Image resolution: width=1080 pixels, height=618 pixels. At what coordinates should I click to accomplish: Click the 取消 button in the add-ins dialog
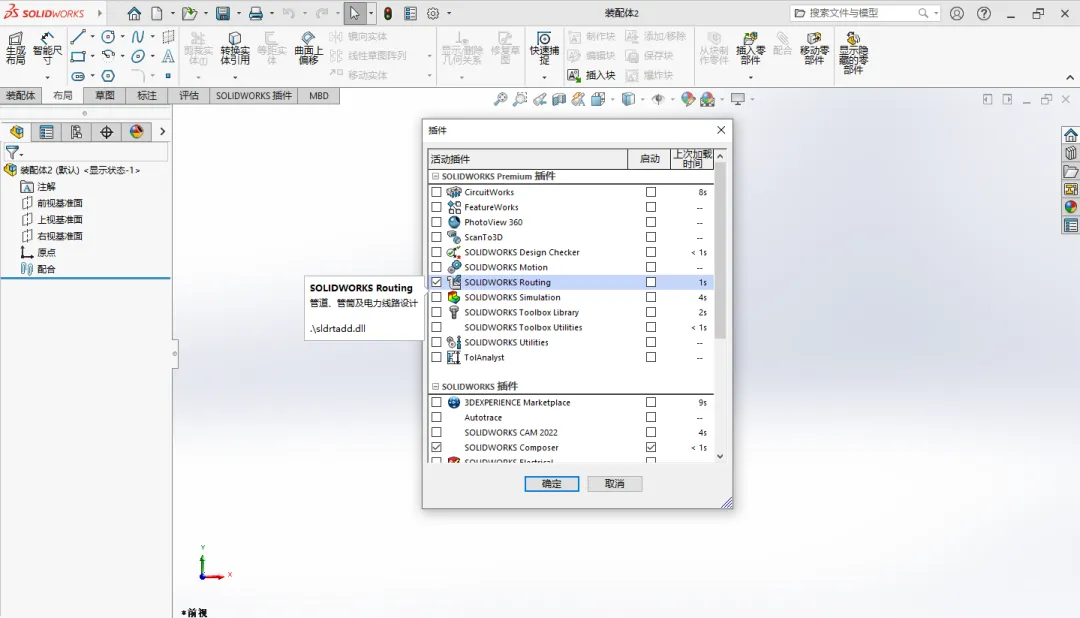[x=614, y=484]
